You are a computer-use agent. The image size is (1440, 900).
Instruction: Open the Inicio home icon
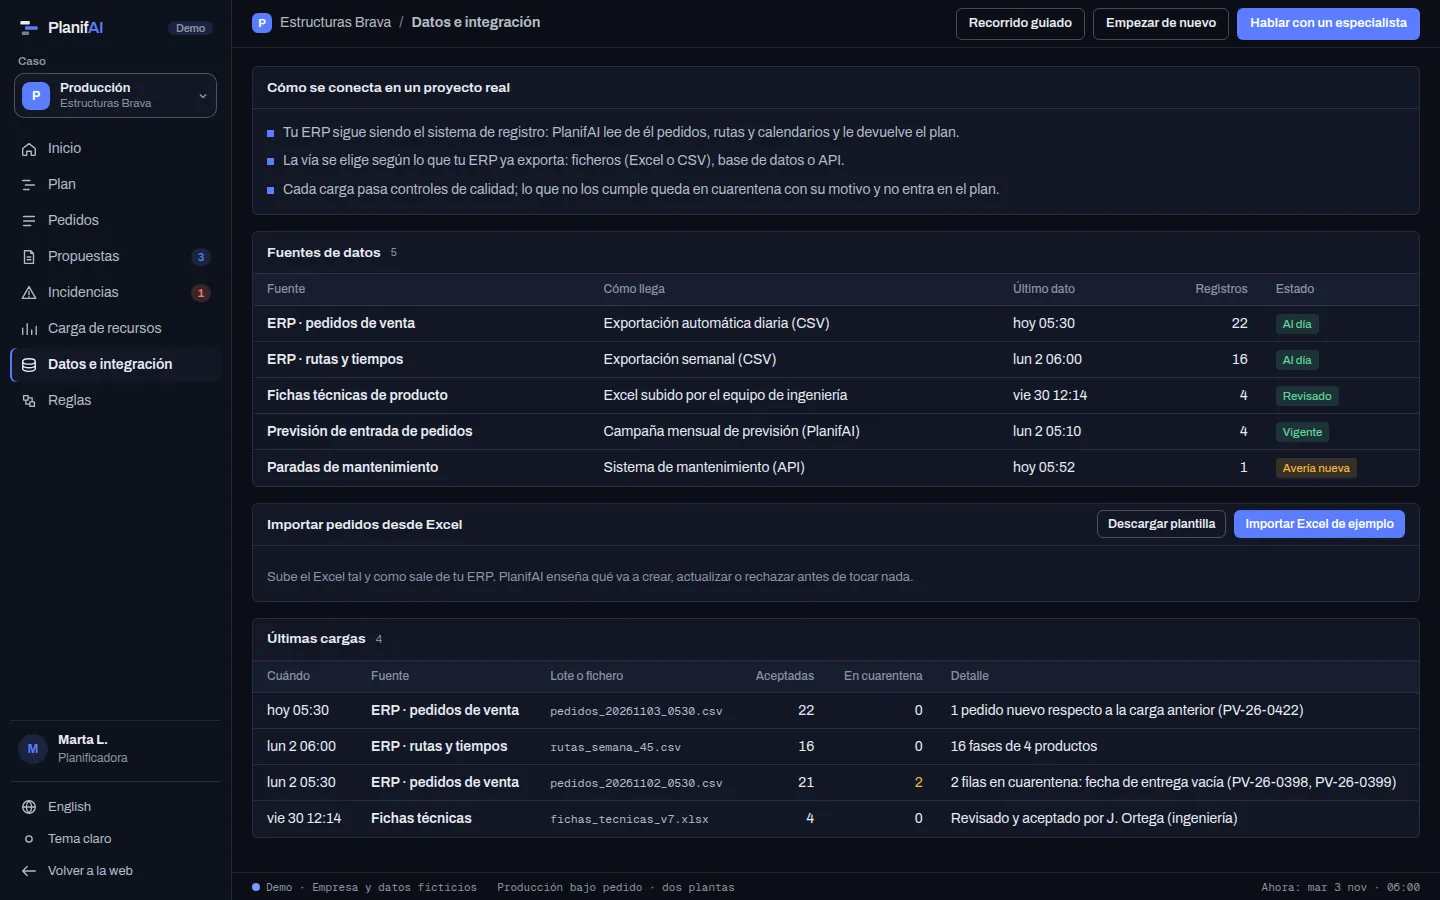point(29,149)
